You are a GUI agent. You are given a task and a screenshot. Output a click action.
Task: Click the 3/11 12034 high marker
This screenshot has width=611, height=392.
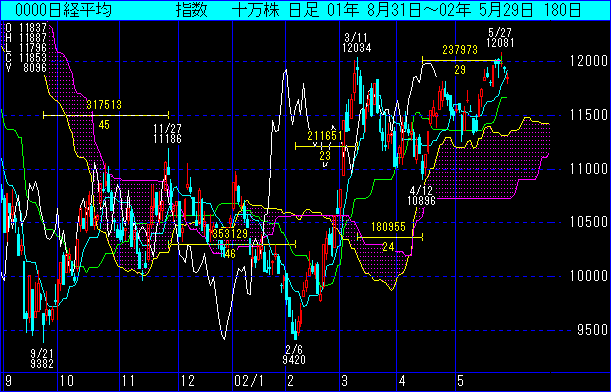click(x=357, y=43)
